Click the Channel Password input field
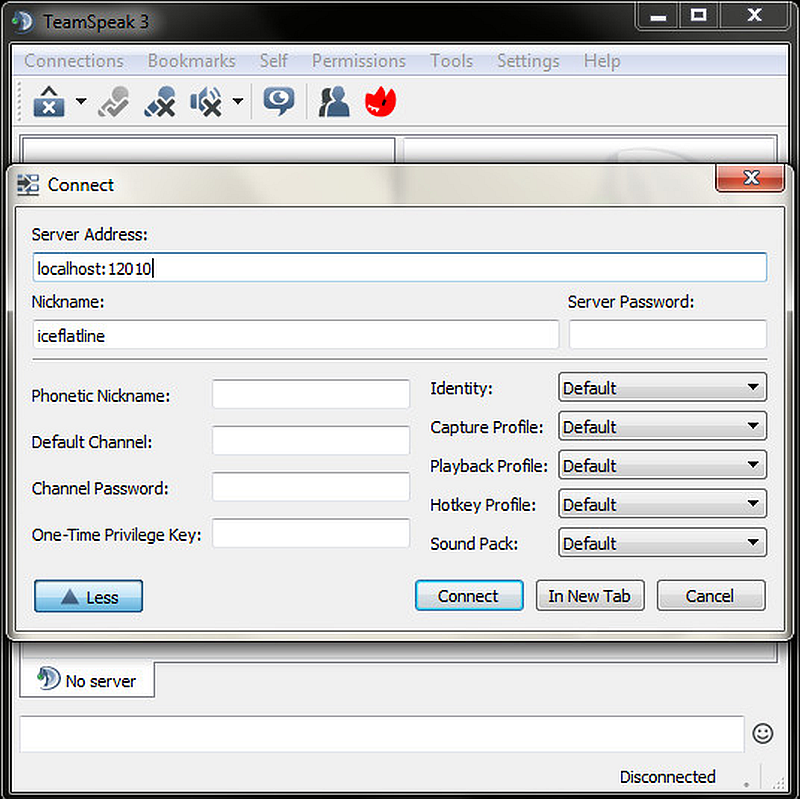 (x=311, y=487)
